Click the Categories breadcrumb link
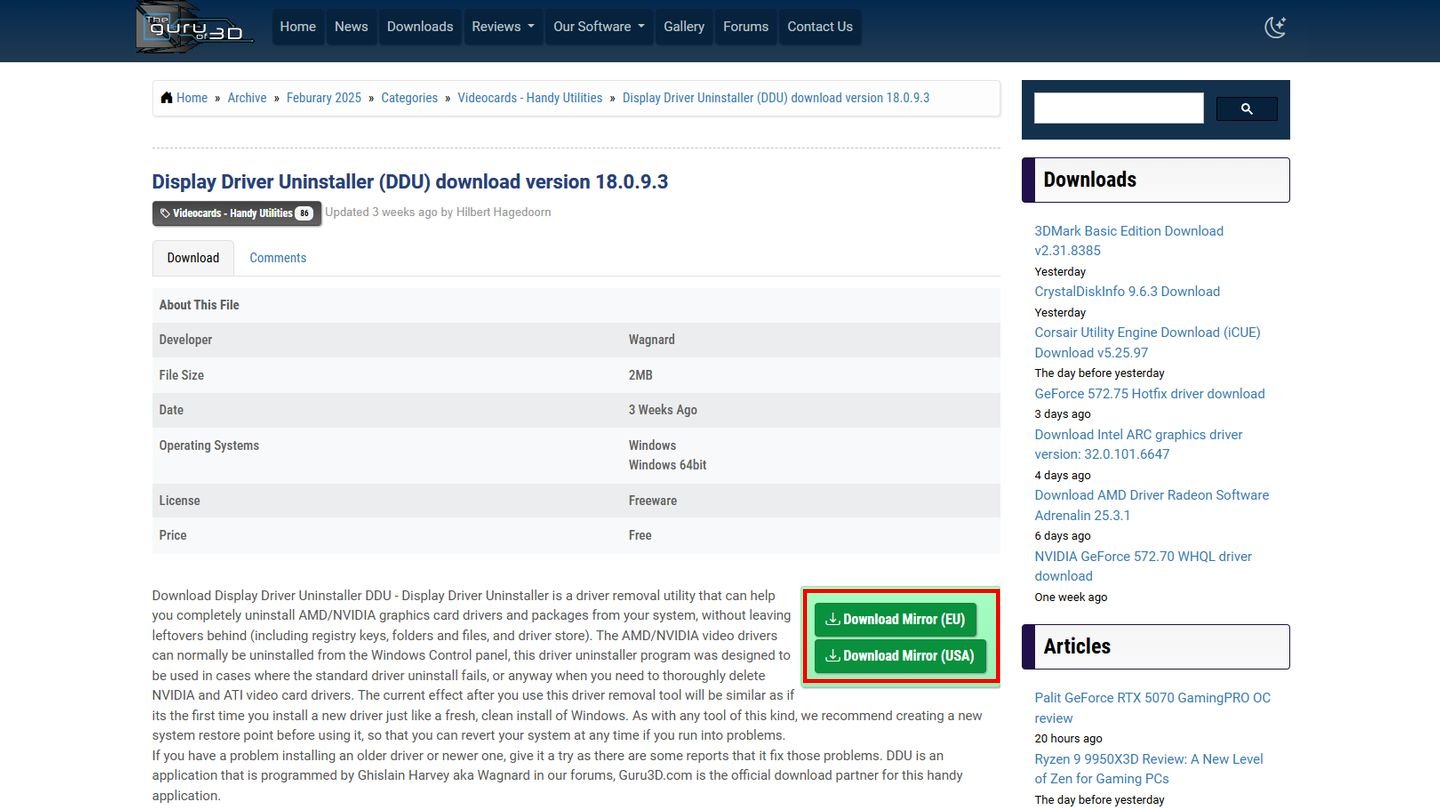1440x810 pixels. (x=409, y=98)
